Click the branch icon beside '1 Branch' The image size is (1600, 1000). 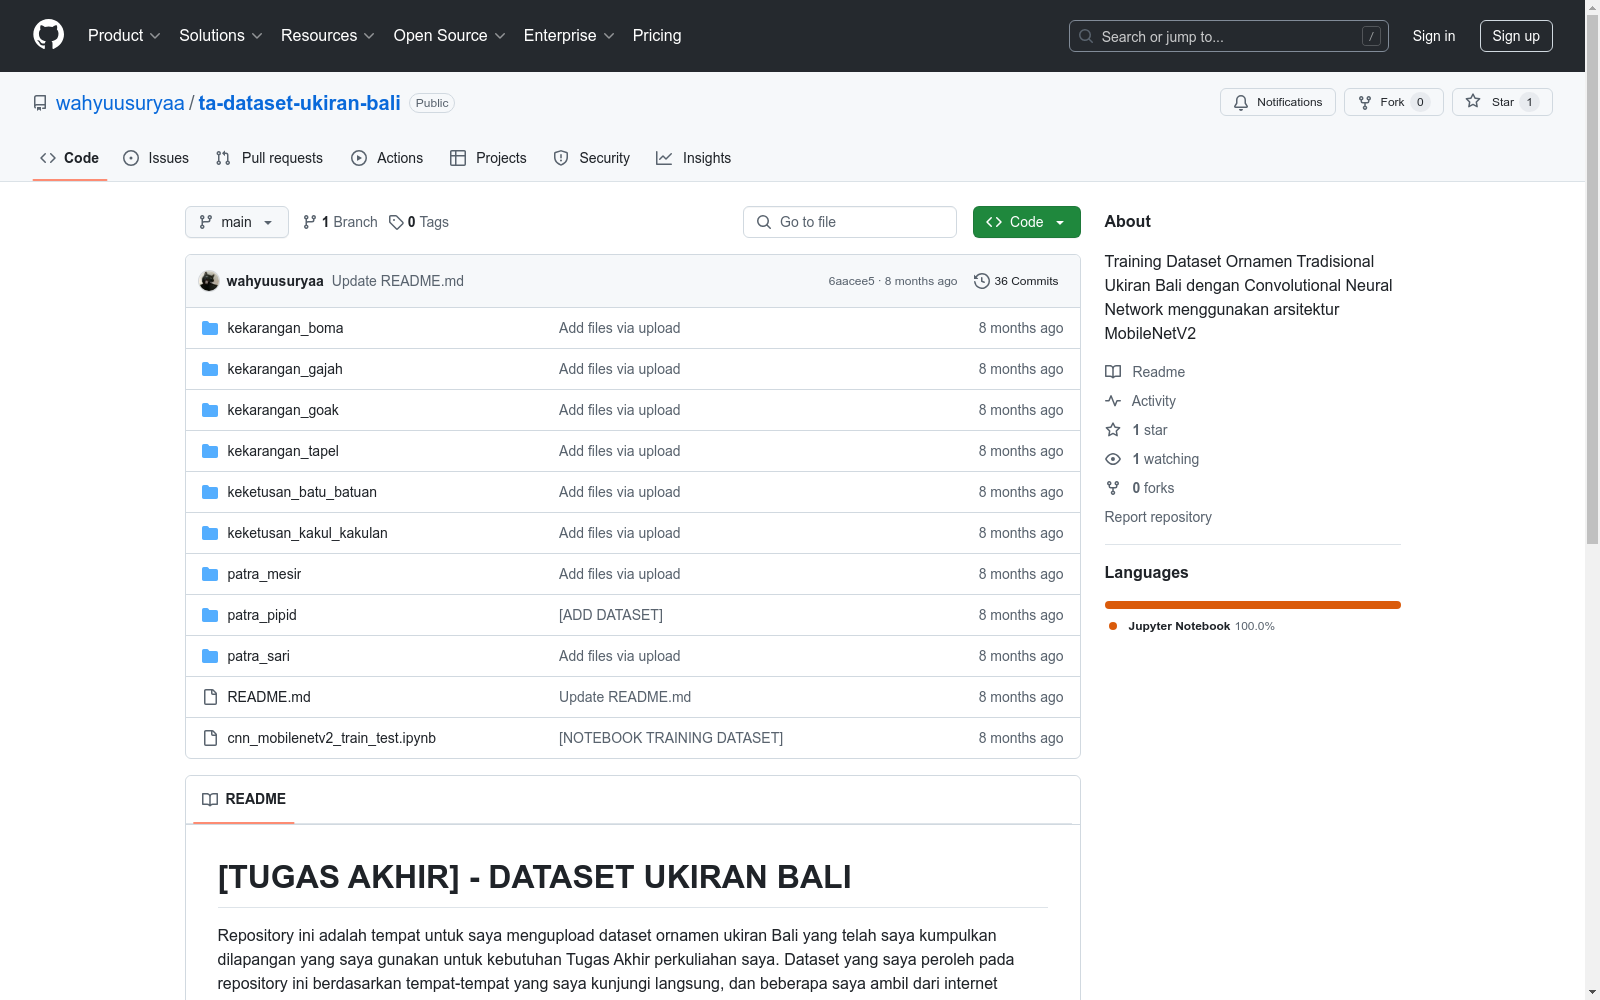(x=310, y=222)
